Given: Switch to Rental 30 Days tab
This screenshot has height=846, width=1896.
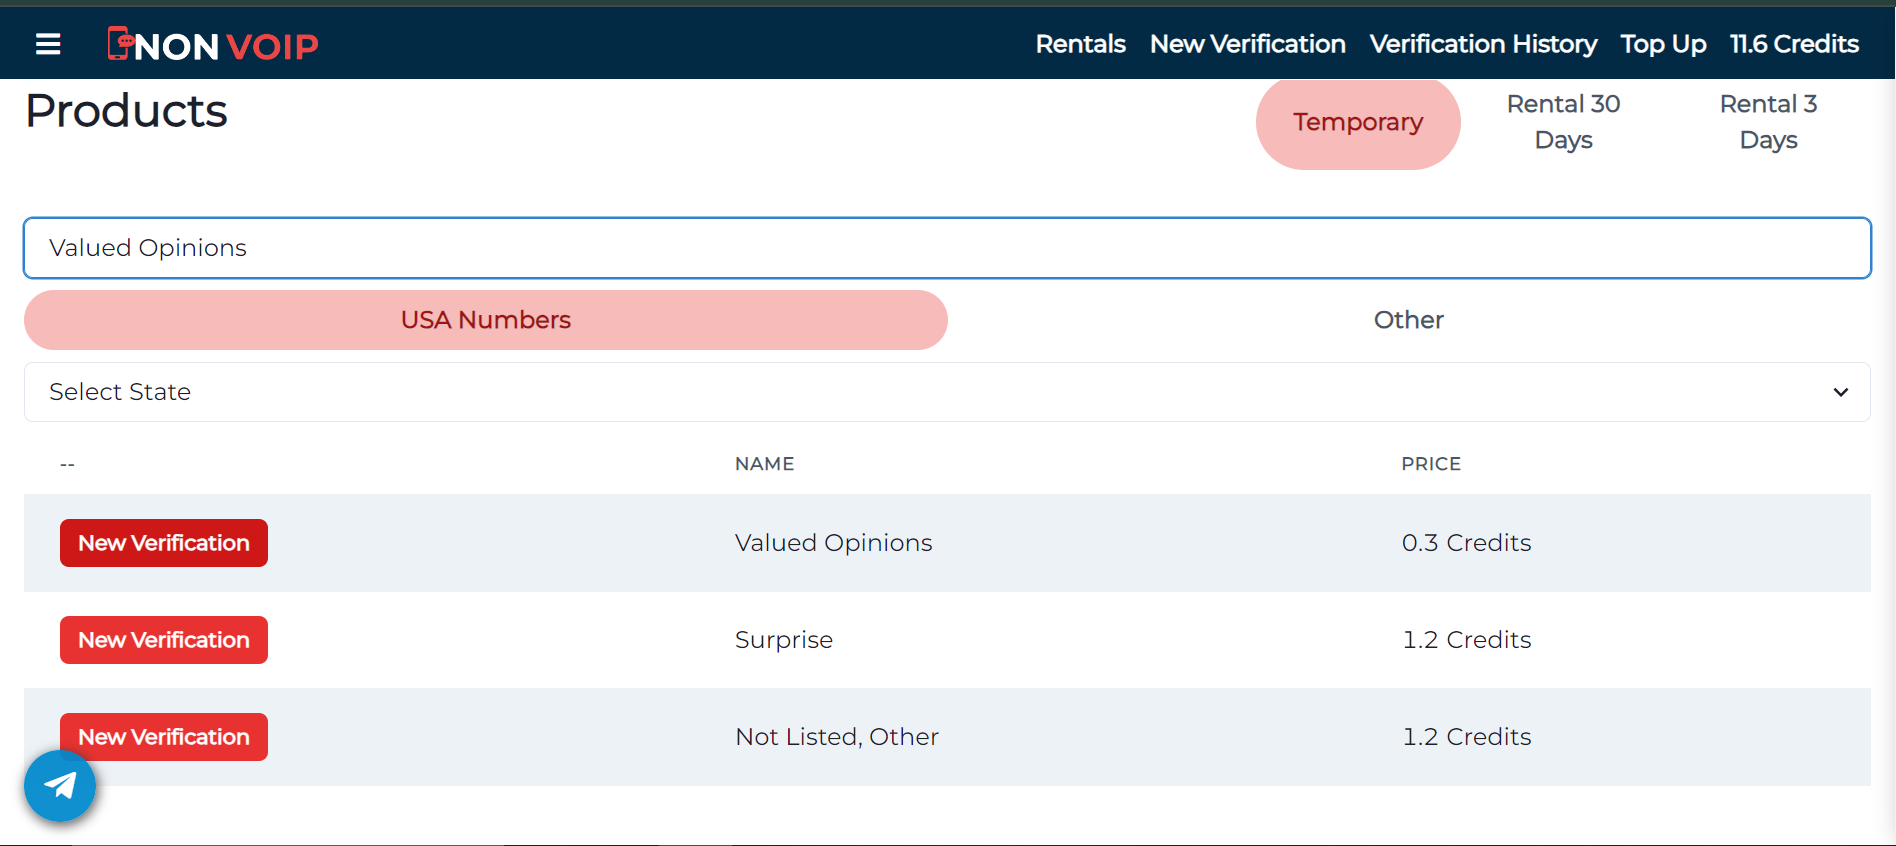Looking at the screenshot, I should coord(1563,122).
